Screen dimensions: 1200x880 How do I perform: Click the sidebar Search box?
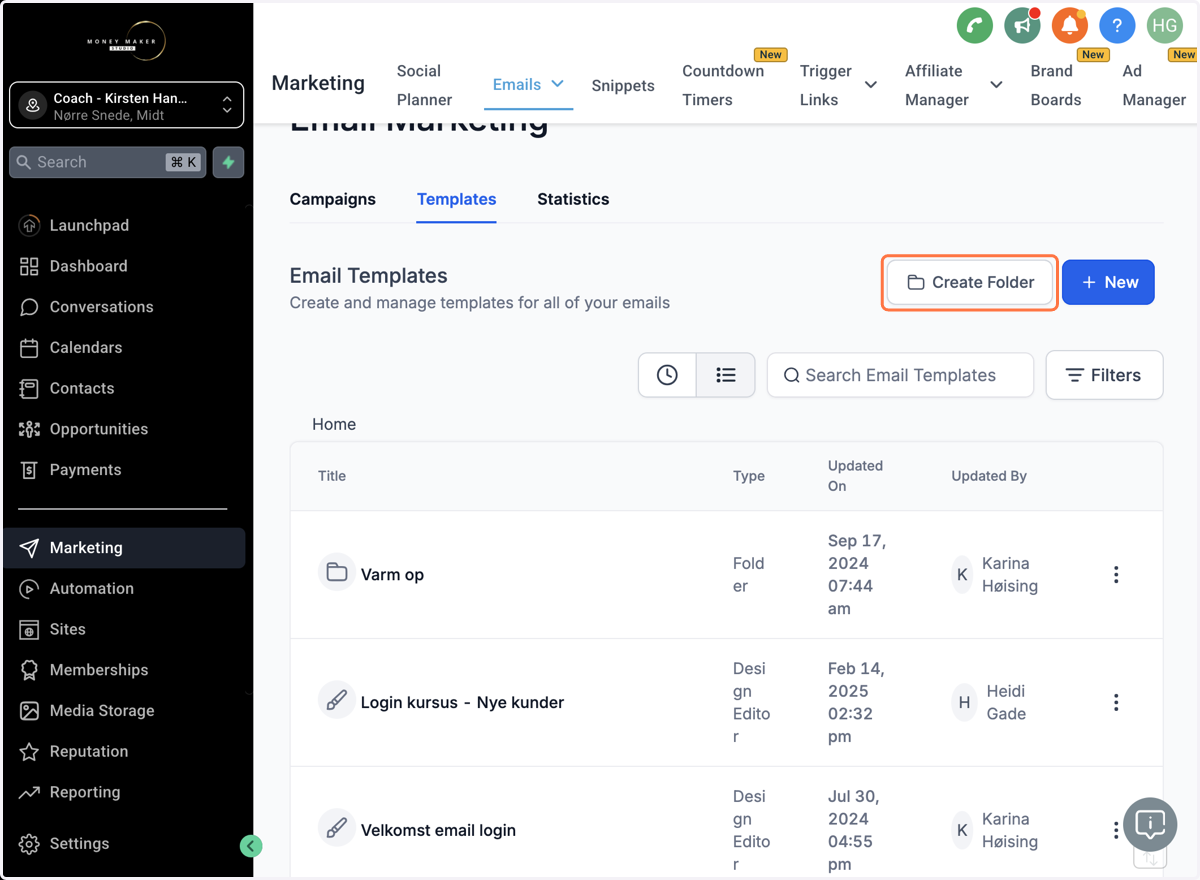pyautogui.click(x=108, y=162)
